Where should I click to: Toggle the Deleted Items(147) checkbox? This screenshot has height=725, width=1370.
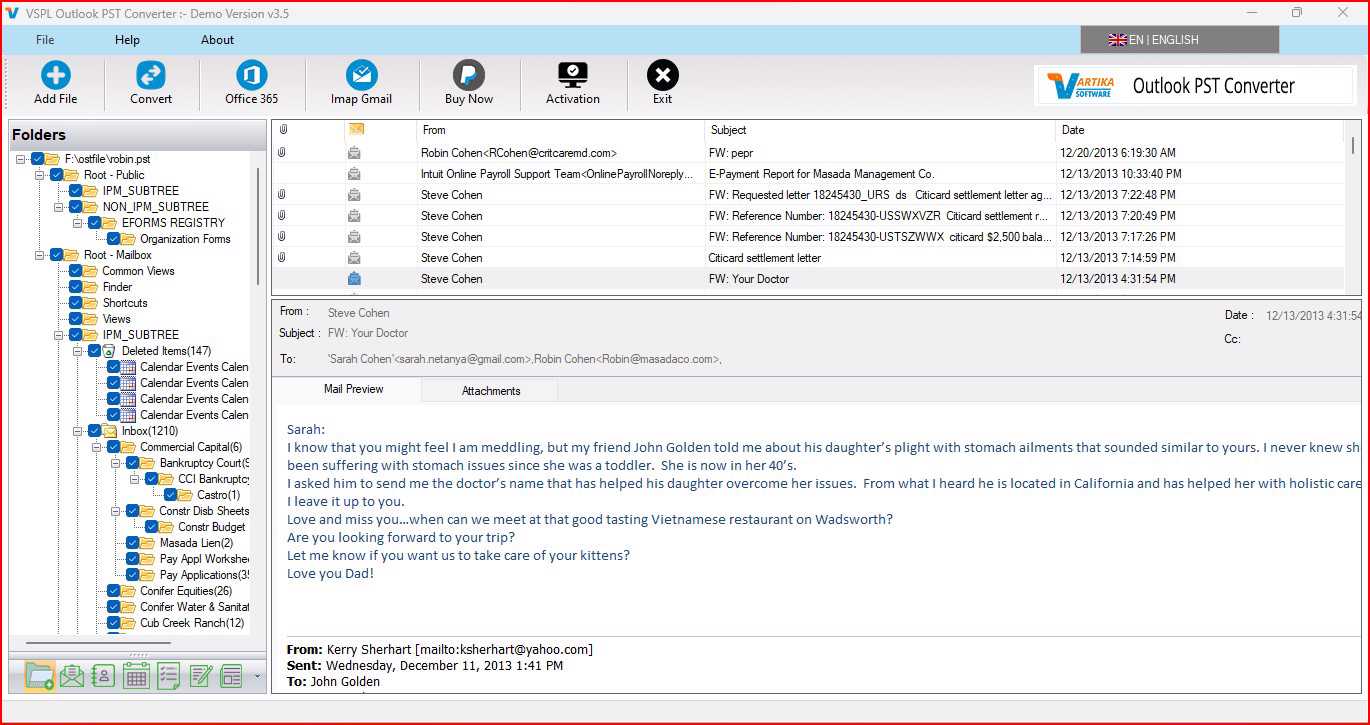94,351
